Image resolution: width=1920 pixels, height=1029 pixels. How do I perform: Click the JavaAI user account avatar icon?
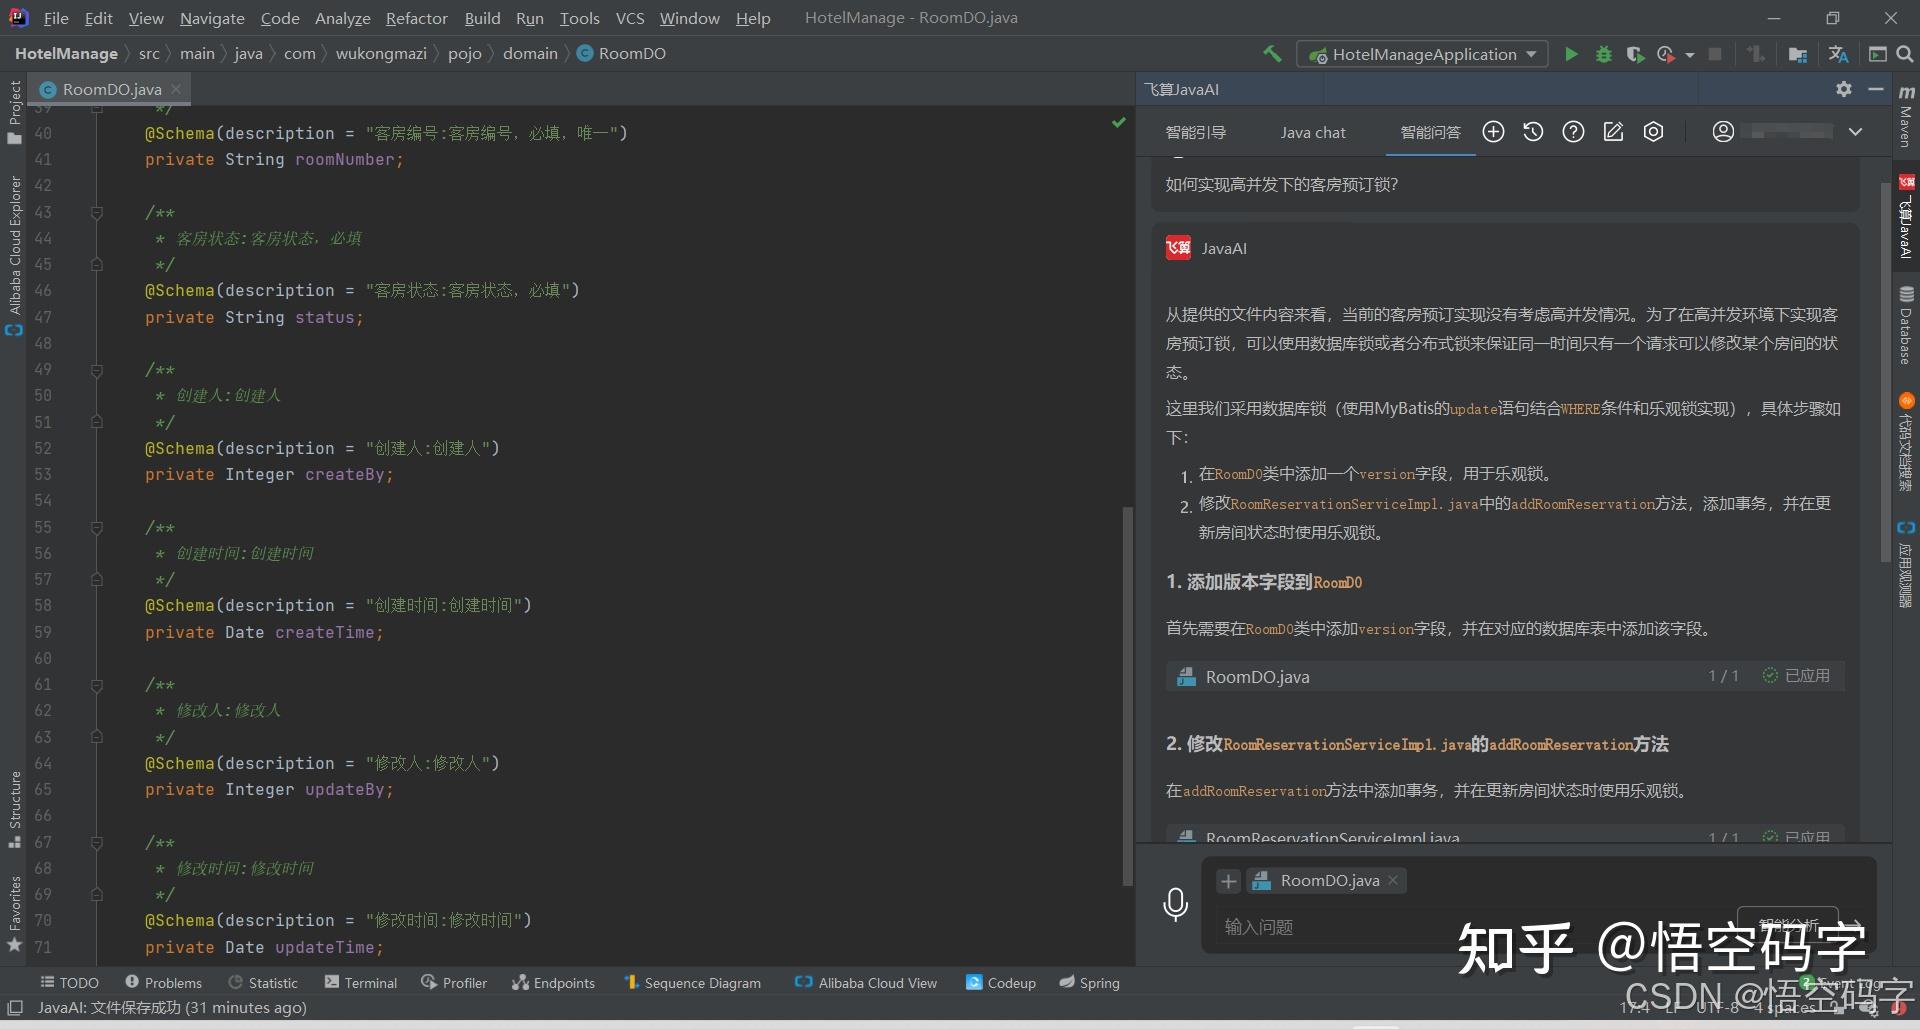(1723, 132)
